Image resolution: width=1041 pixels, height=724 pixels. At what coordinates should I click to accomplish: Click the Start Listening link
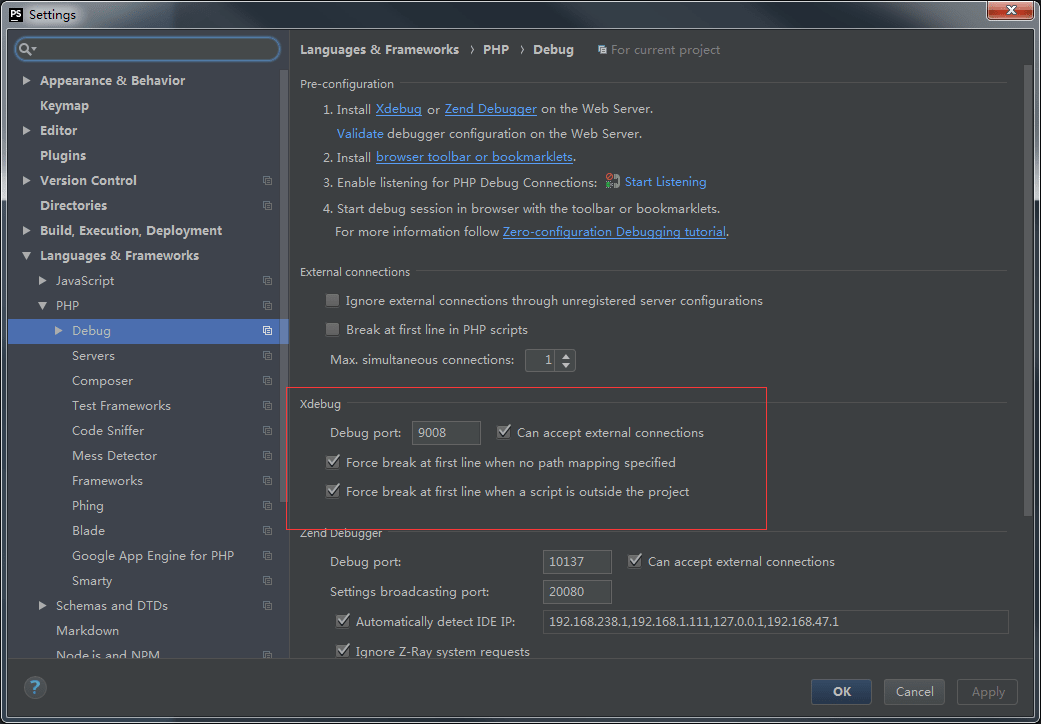tap(665, 182)
